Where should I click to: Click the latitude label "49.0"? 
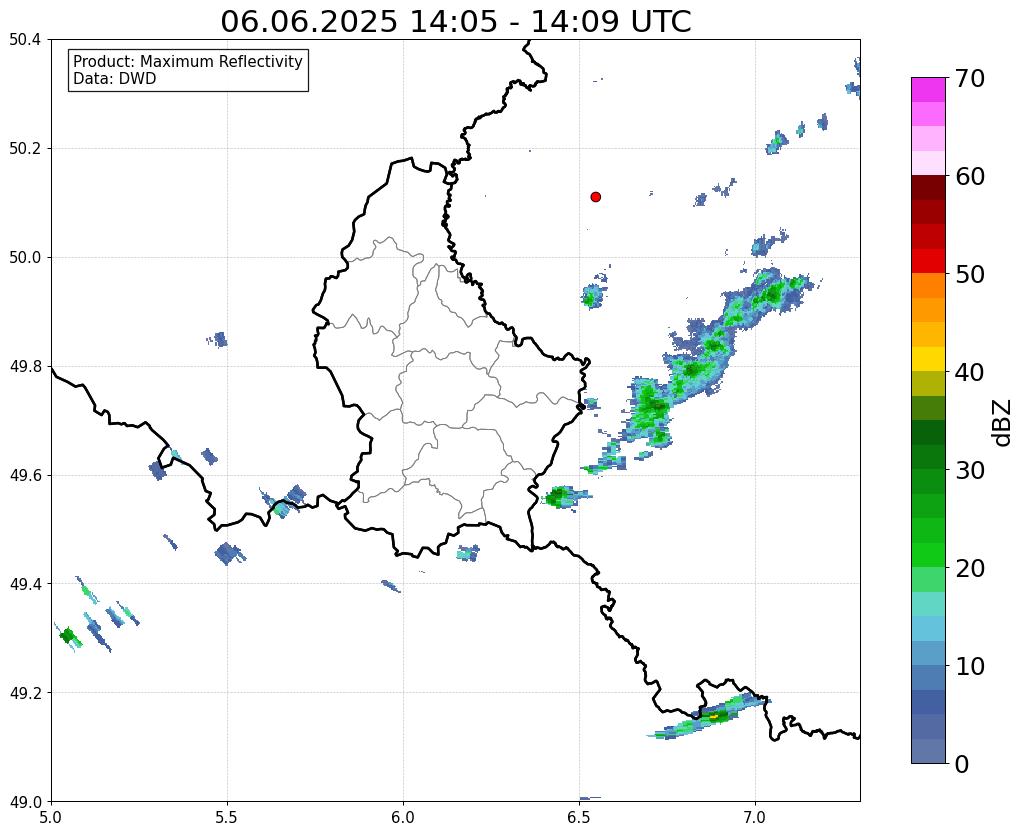coord(25,801)
